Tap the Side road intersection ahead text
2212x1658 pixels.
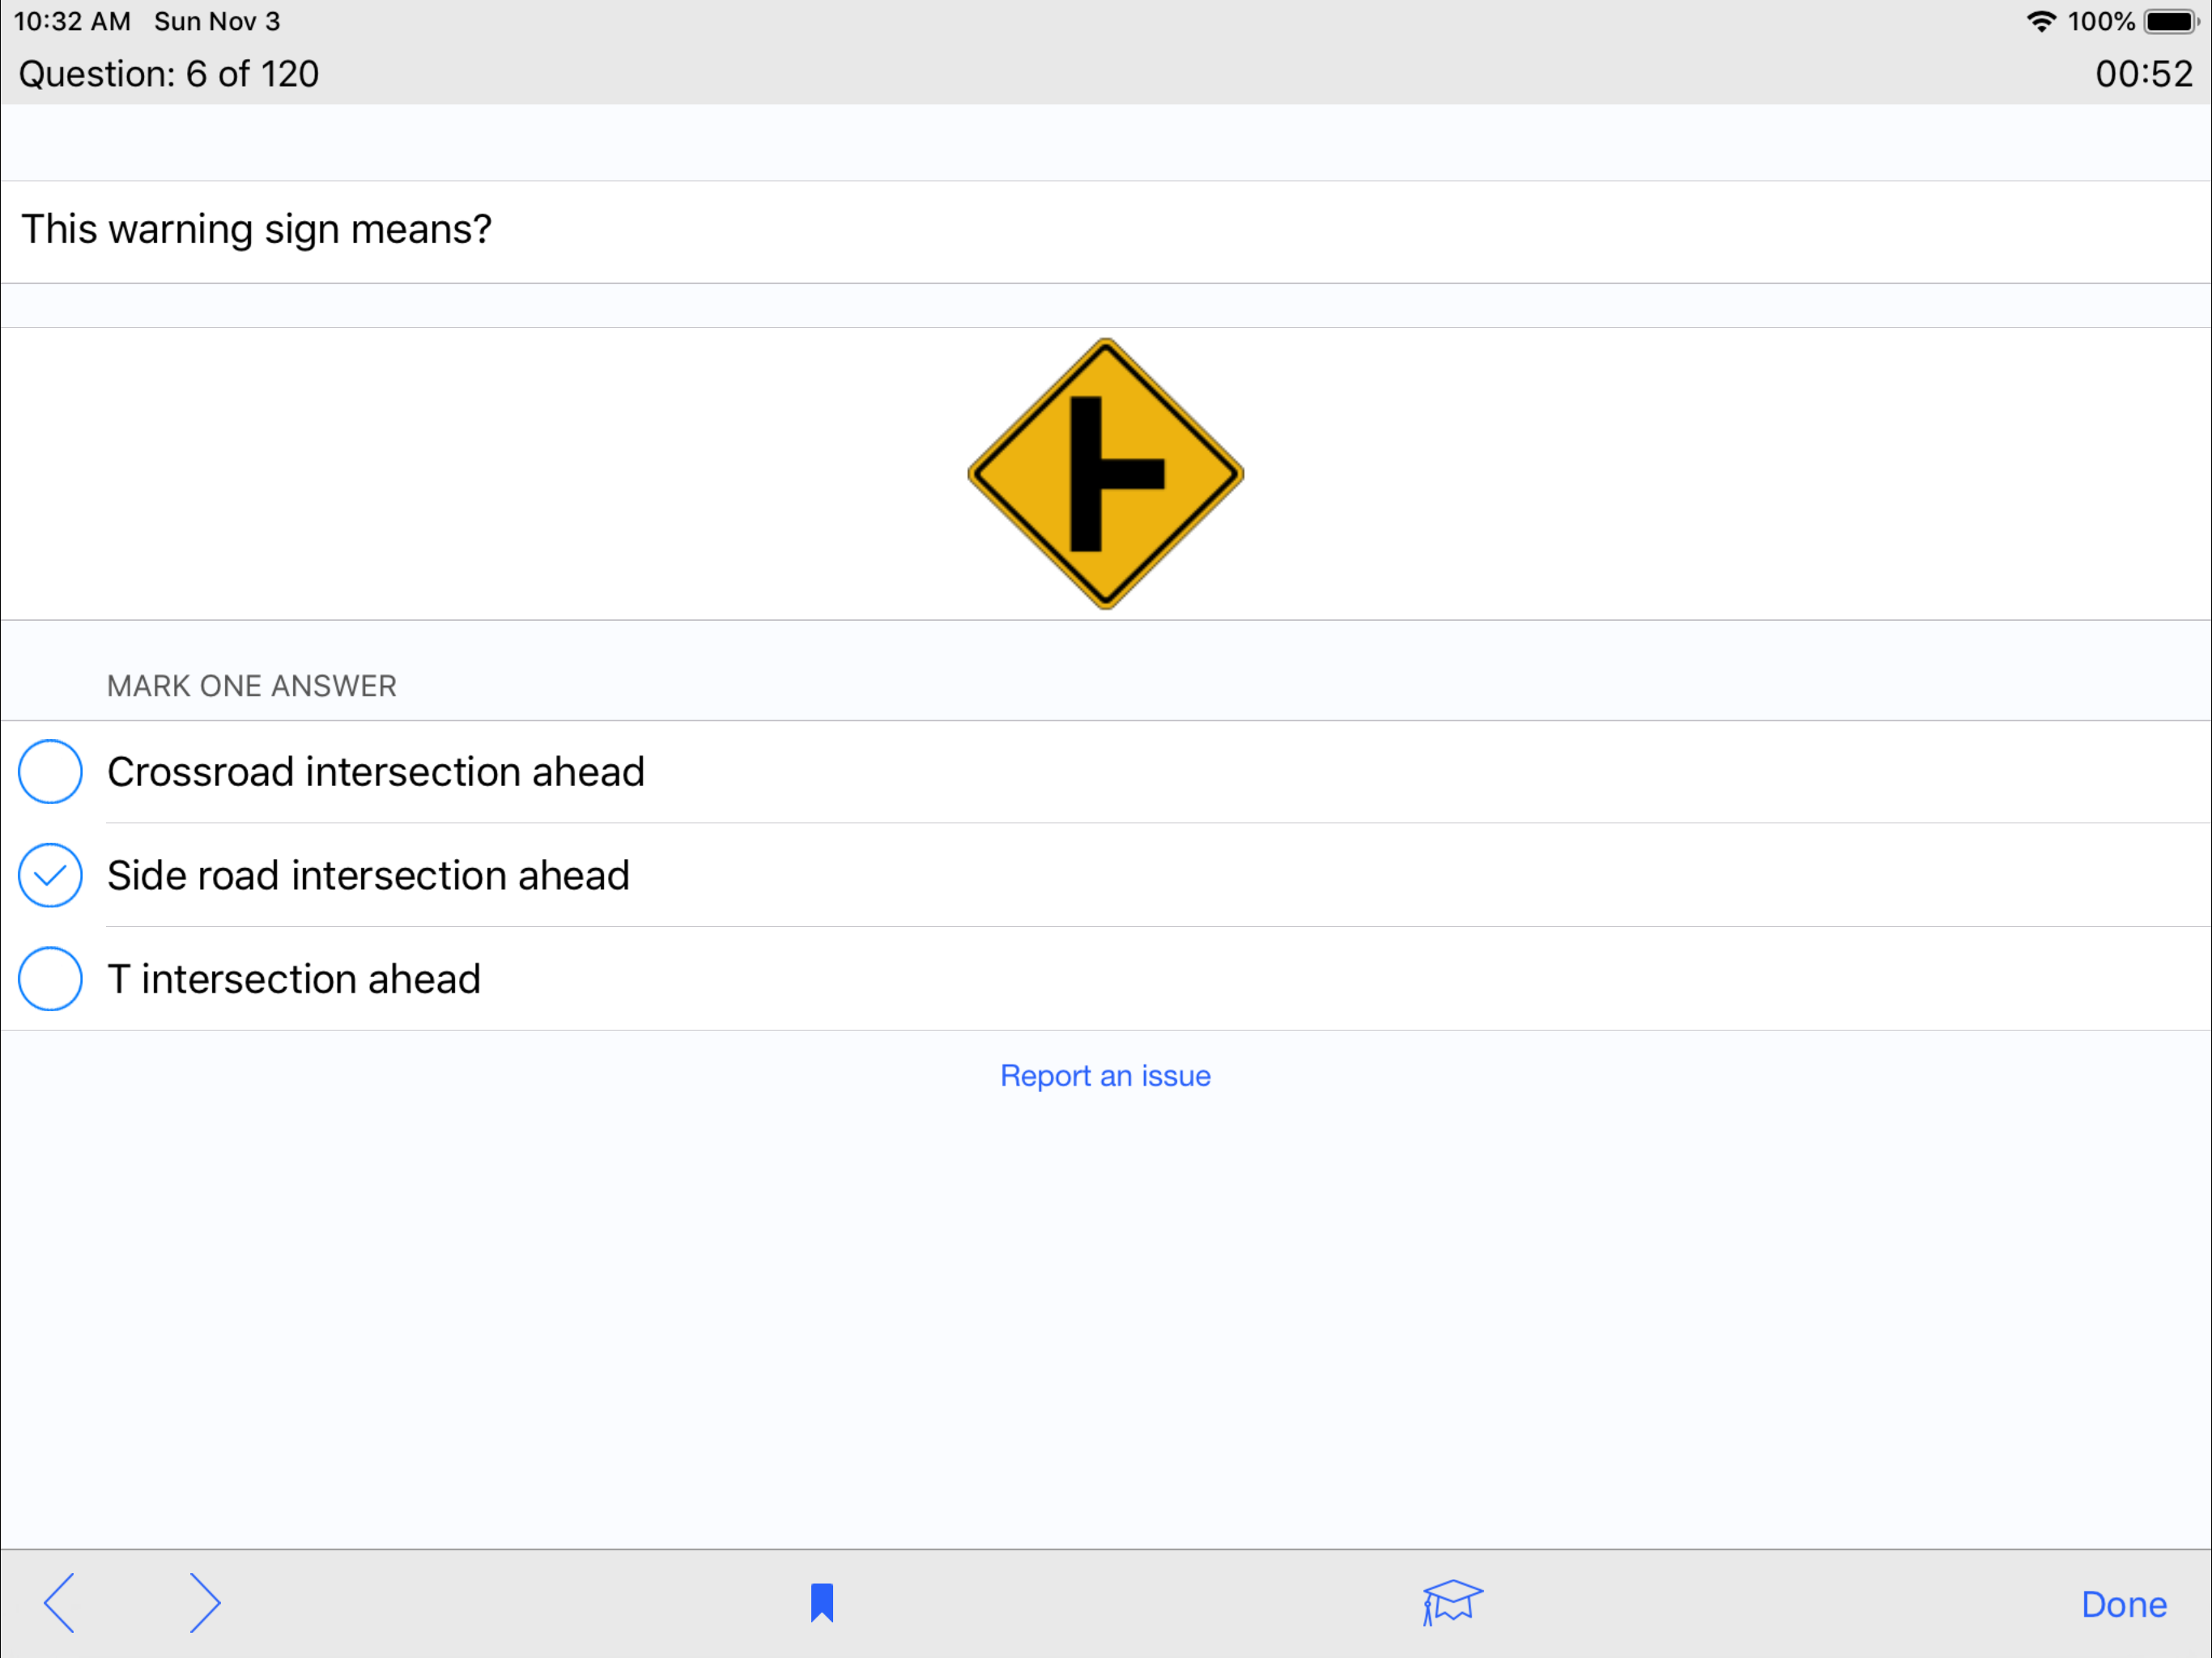pos(368,875)
